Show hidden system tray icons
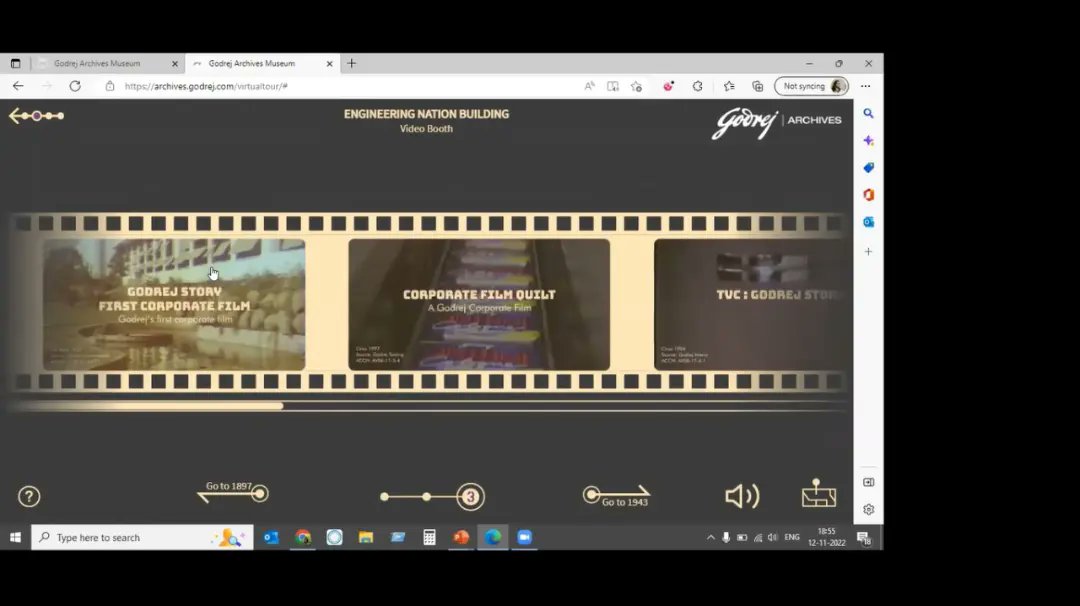This screenshot has width=1080, height=606. [x=711, y=537]
